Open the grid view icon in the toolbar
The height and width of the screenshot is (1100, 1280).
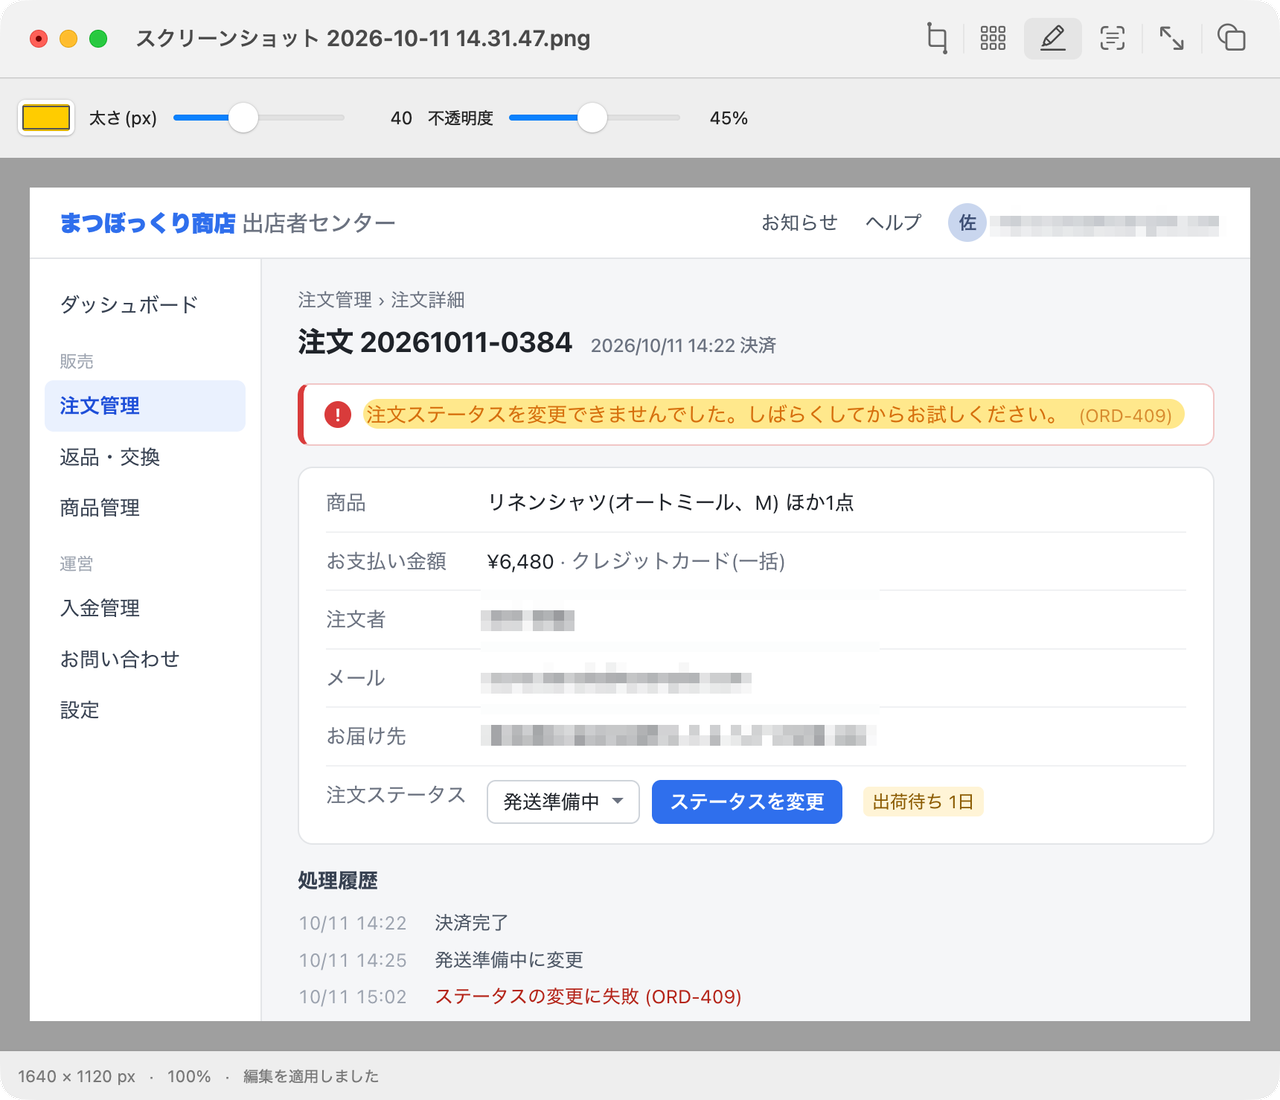(x=993, y=39)
